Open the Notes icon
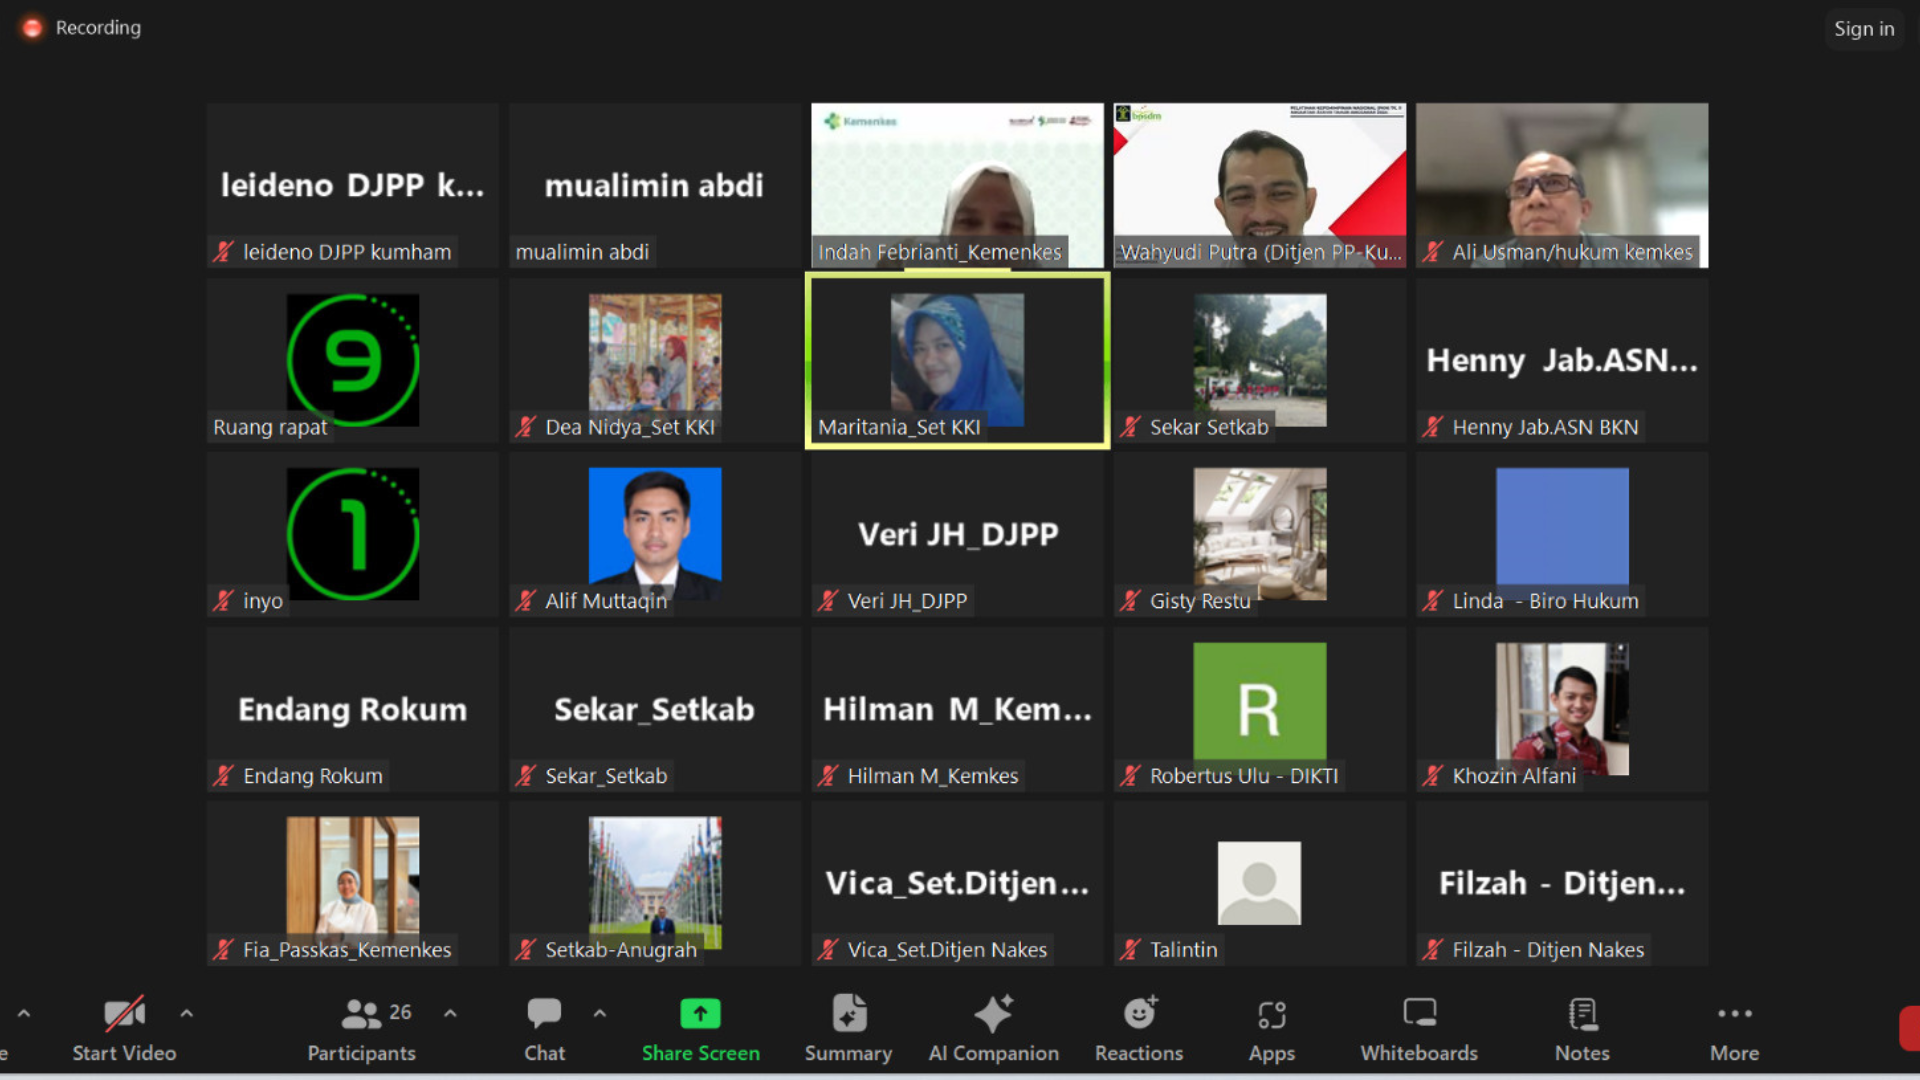The image size is (1920, 1080). [1582, 1014]
